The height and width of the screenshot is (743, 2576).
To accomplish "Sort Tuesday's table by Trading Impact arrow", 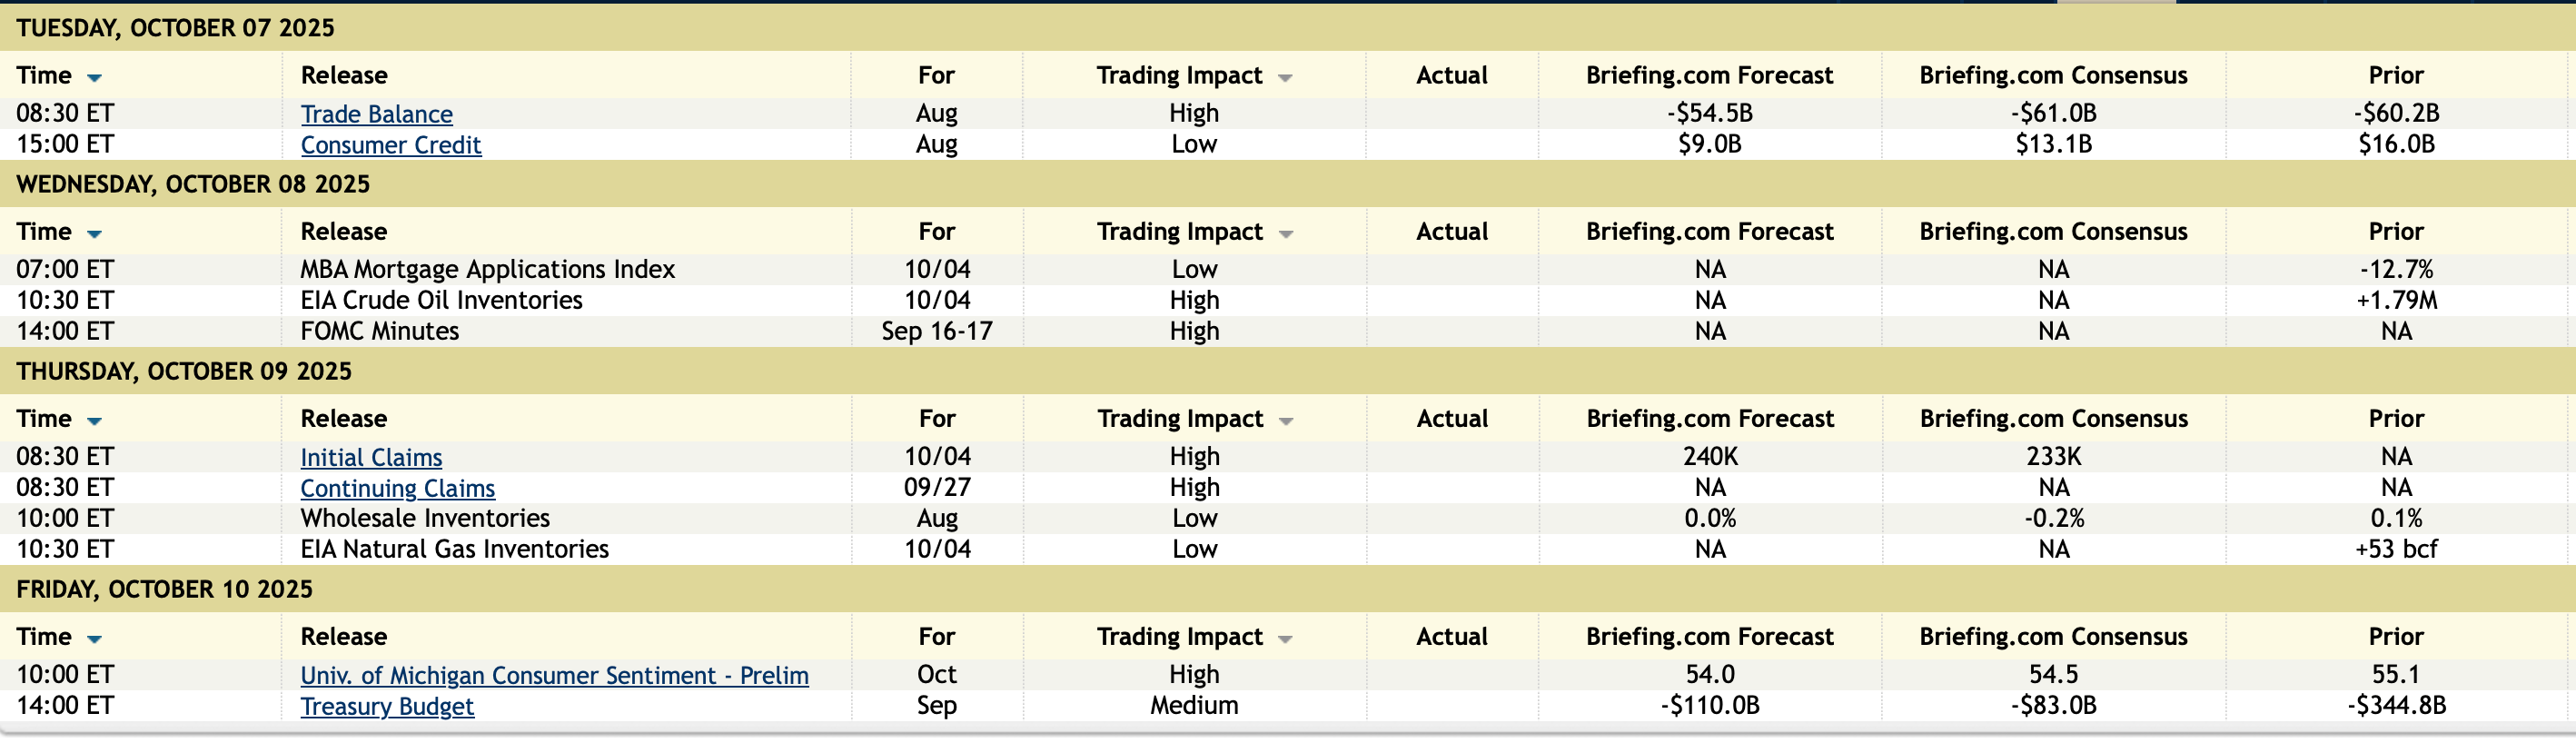I will [x=1285, y=78].
